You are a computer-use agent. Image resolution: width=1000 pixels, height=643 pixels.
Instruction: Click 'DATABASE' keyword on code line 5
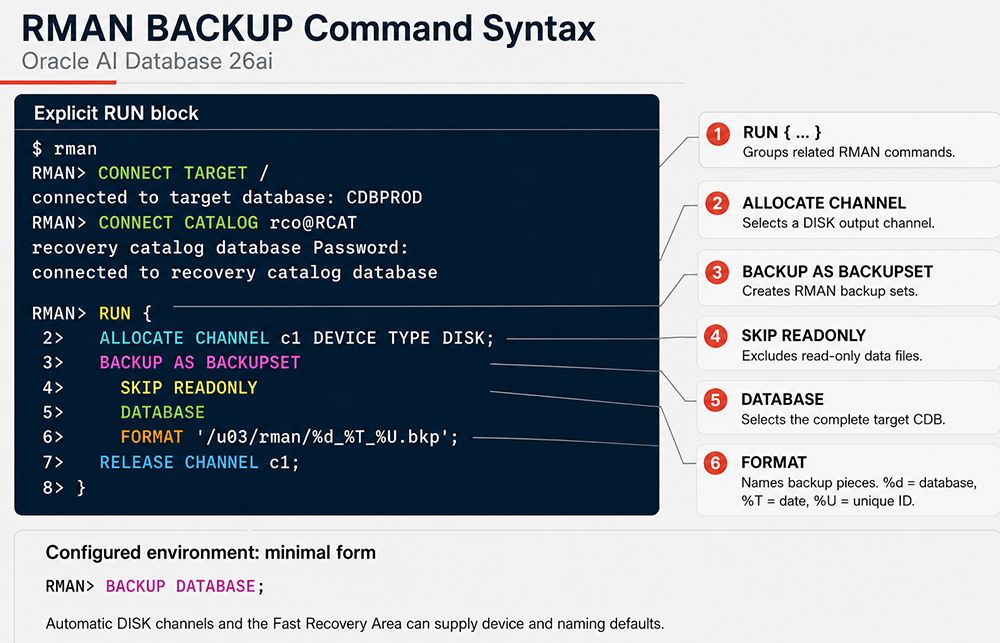tap(163, 413)
